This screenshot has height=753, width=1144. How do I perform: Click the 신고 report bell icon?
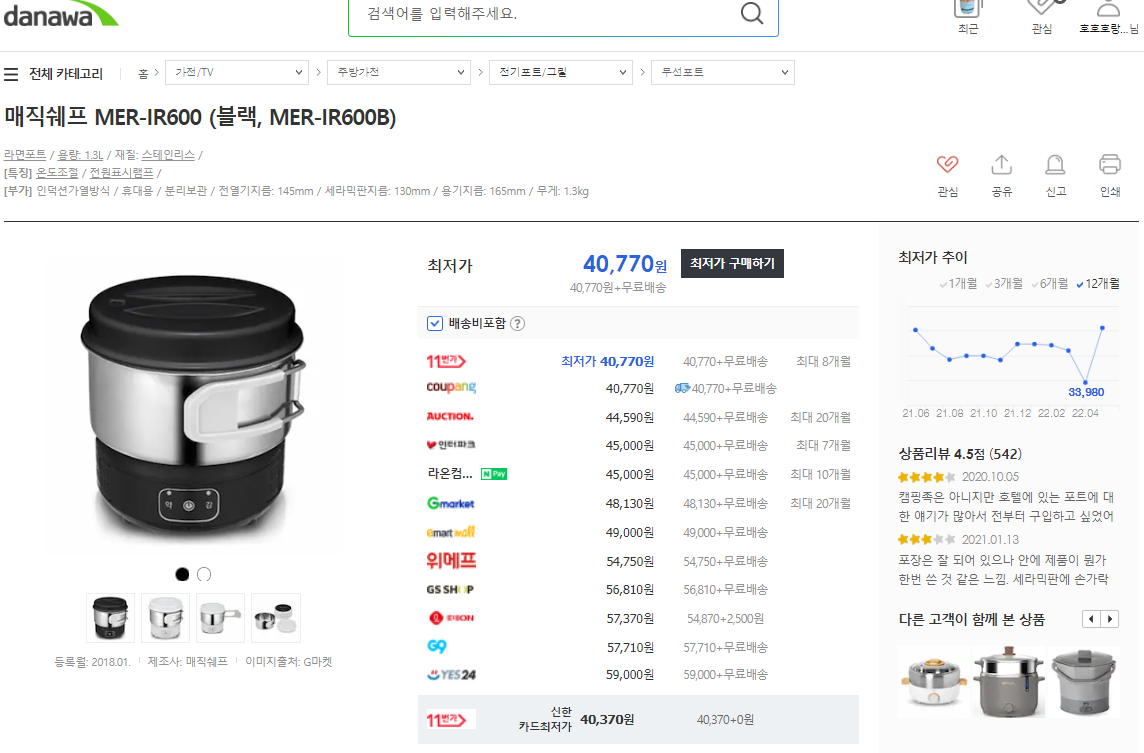[x=1055, y=165]
